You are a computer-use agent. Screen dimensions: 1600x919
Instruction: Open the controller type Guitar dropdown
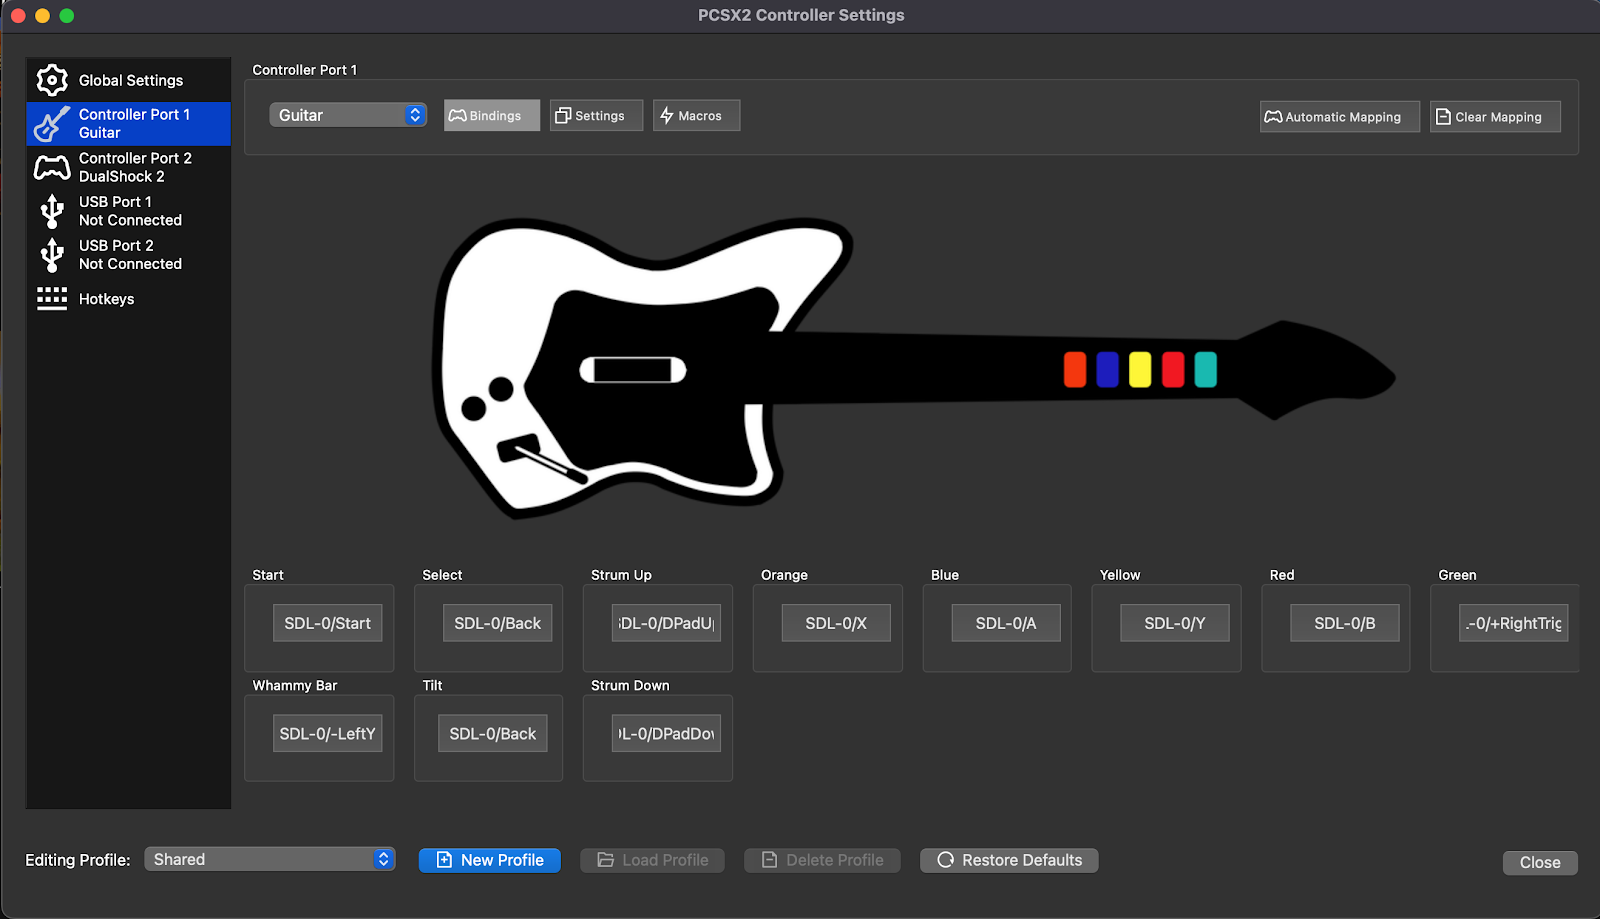[348, 115]
